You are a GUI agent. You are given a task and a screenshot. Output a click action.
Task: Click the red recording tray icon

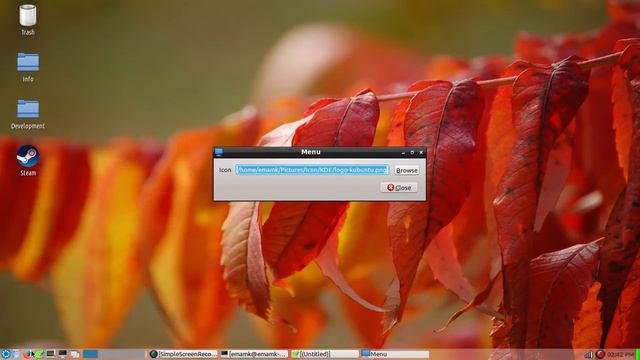coord(600,354)
